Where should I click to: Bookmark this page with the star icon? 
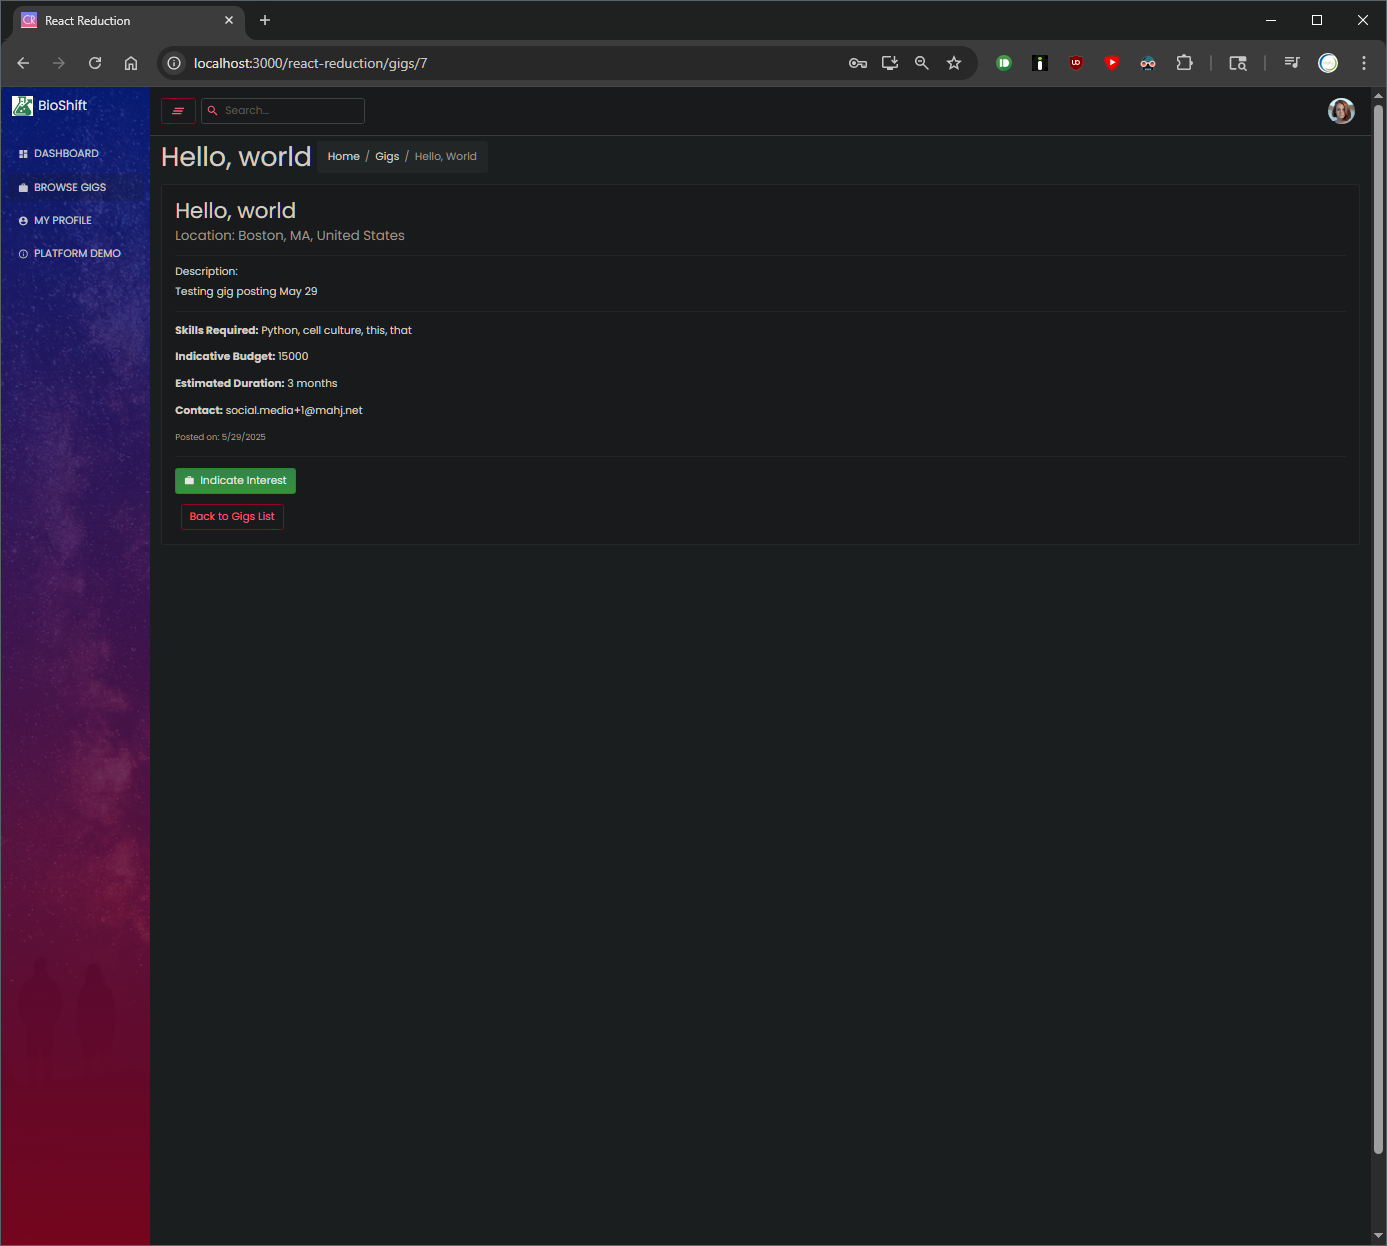point(954,63)
